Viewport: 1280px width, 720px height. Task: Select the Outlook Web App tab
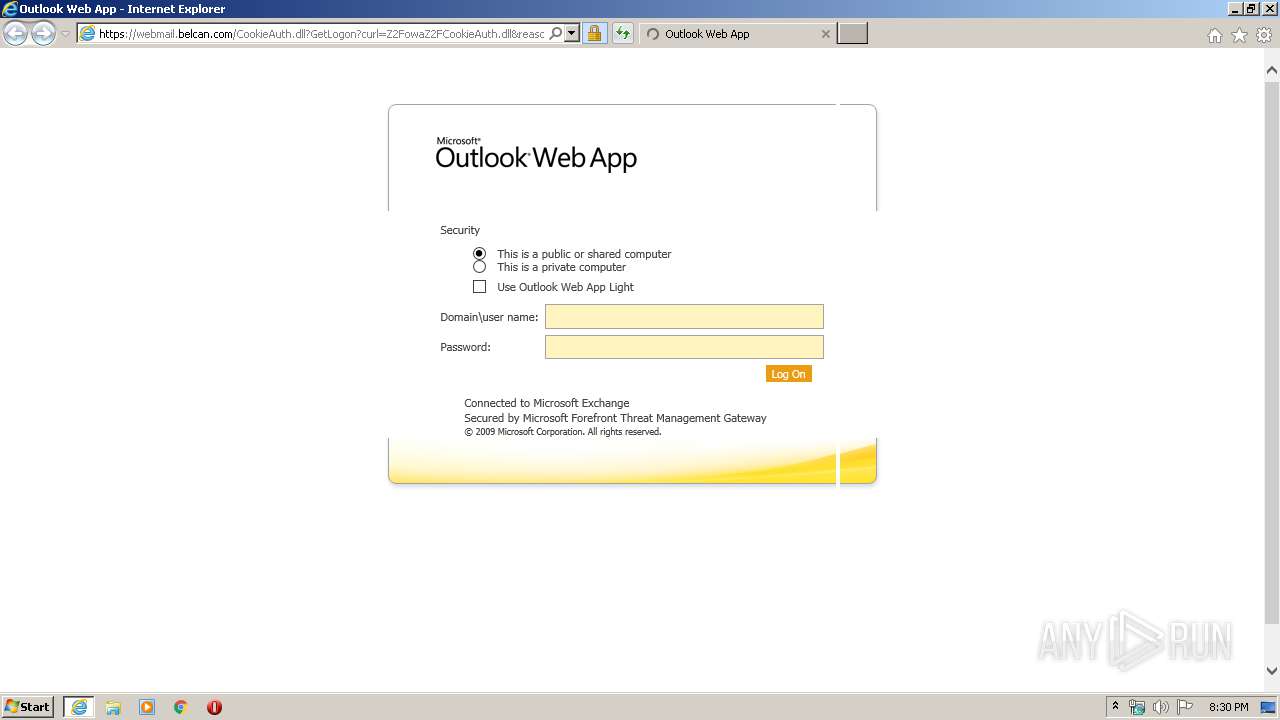(x=735, y=34)
